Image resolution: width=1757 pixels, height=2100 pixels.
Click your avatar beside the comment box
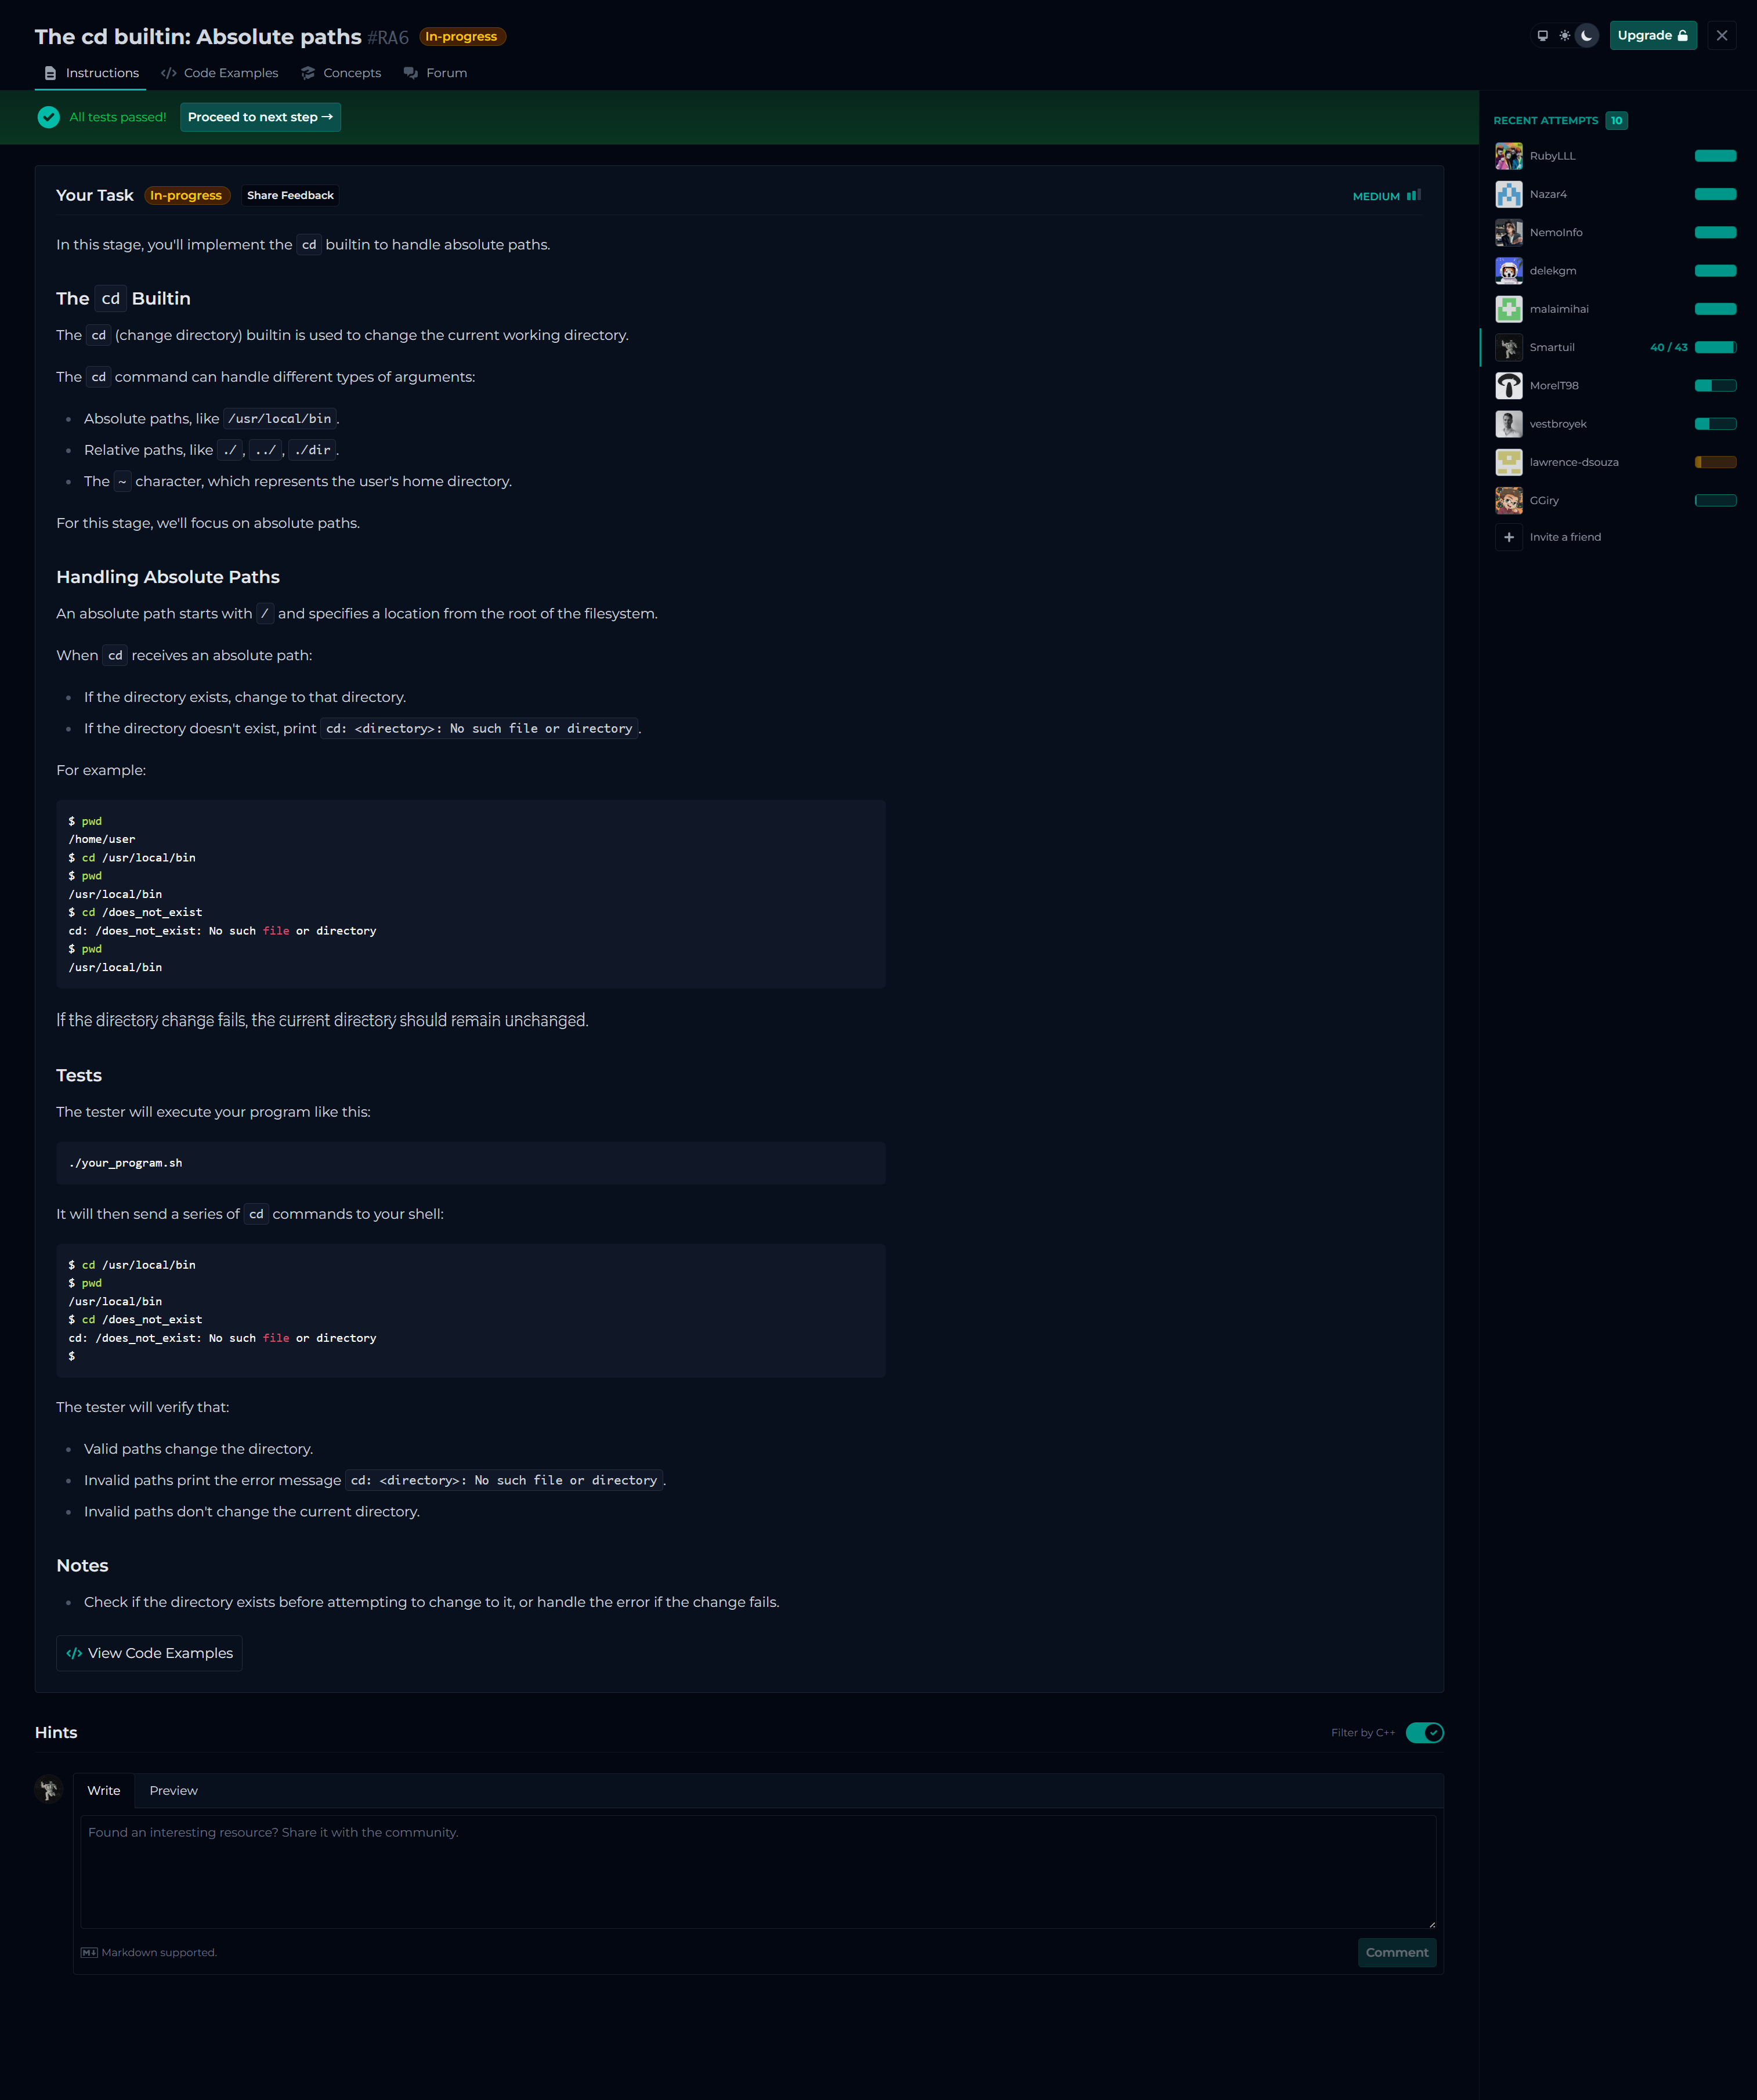(48, 1790)
